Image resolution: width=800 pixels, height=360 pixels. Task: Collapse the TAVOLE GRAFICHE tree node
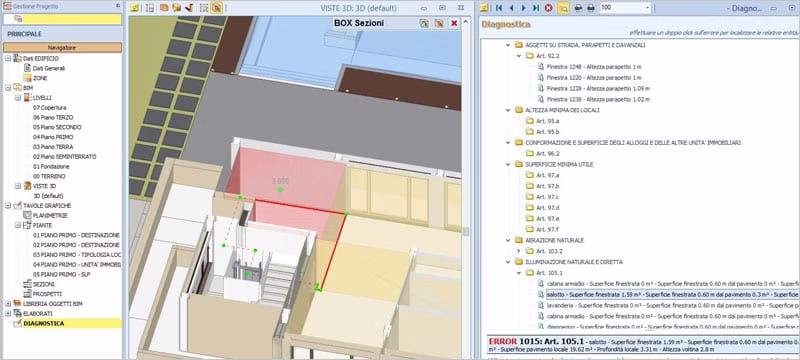click(8, 205)
